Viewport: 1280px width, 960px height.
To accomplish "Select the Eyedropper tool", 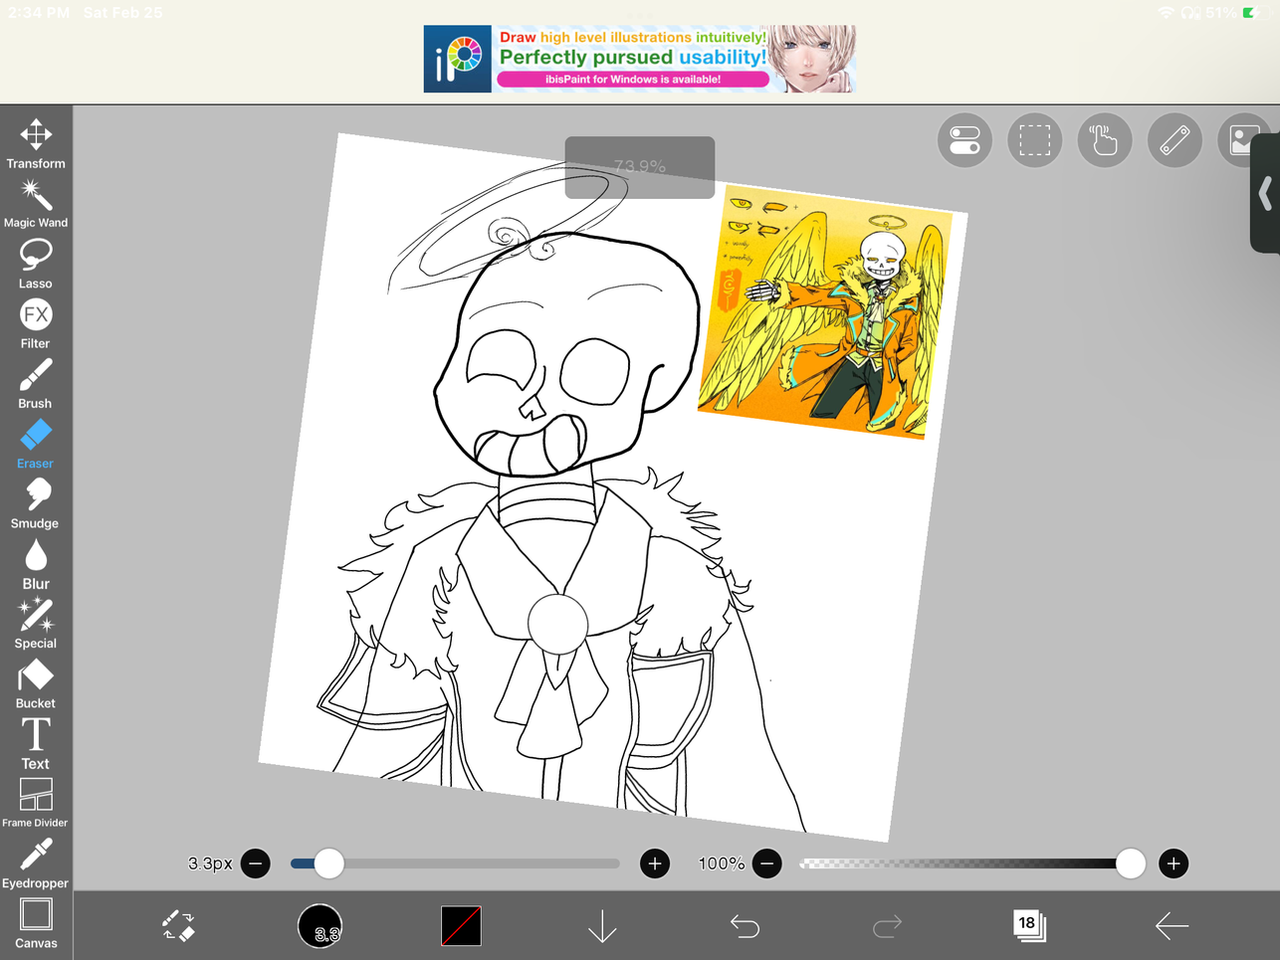I will [x=36, y=864].
